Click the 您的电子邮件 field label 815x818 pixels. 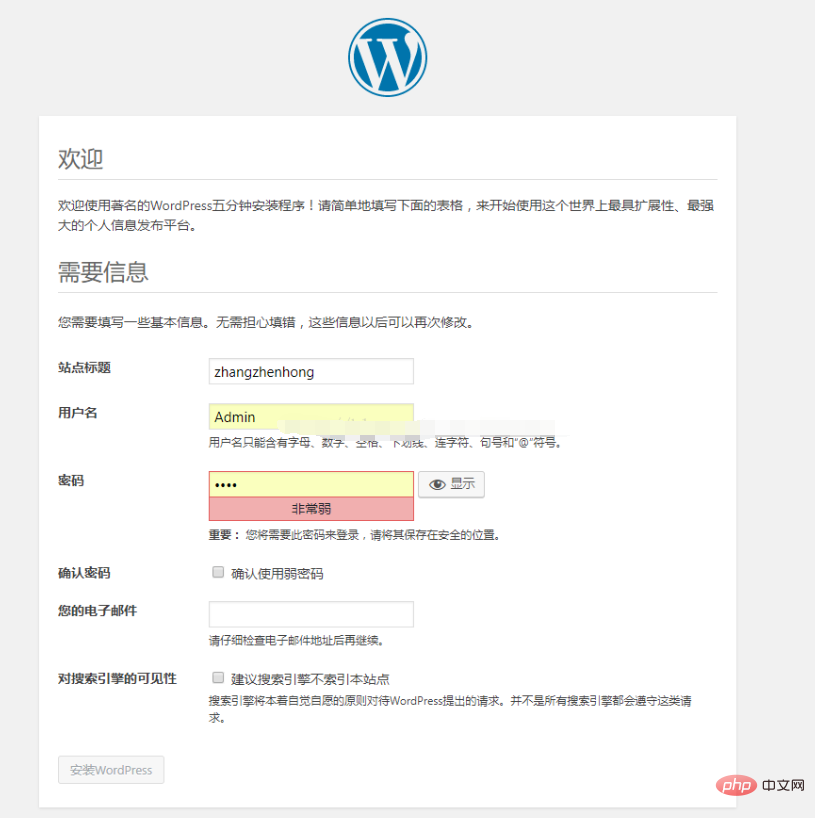[x=97, y=610]
